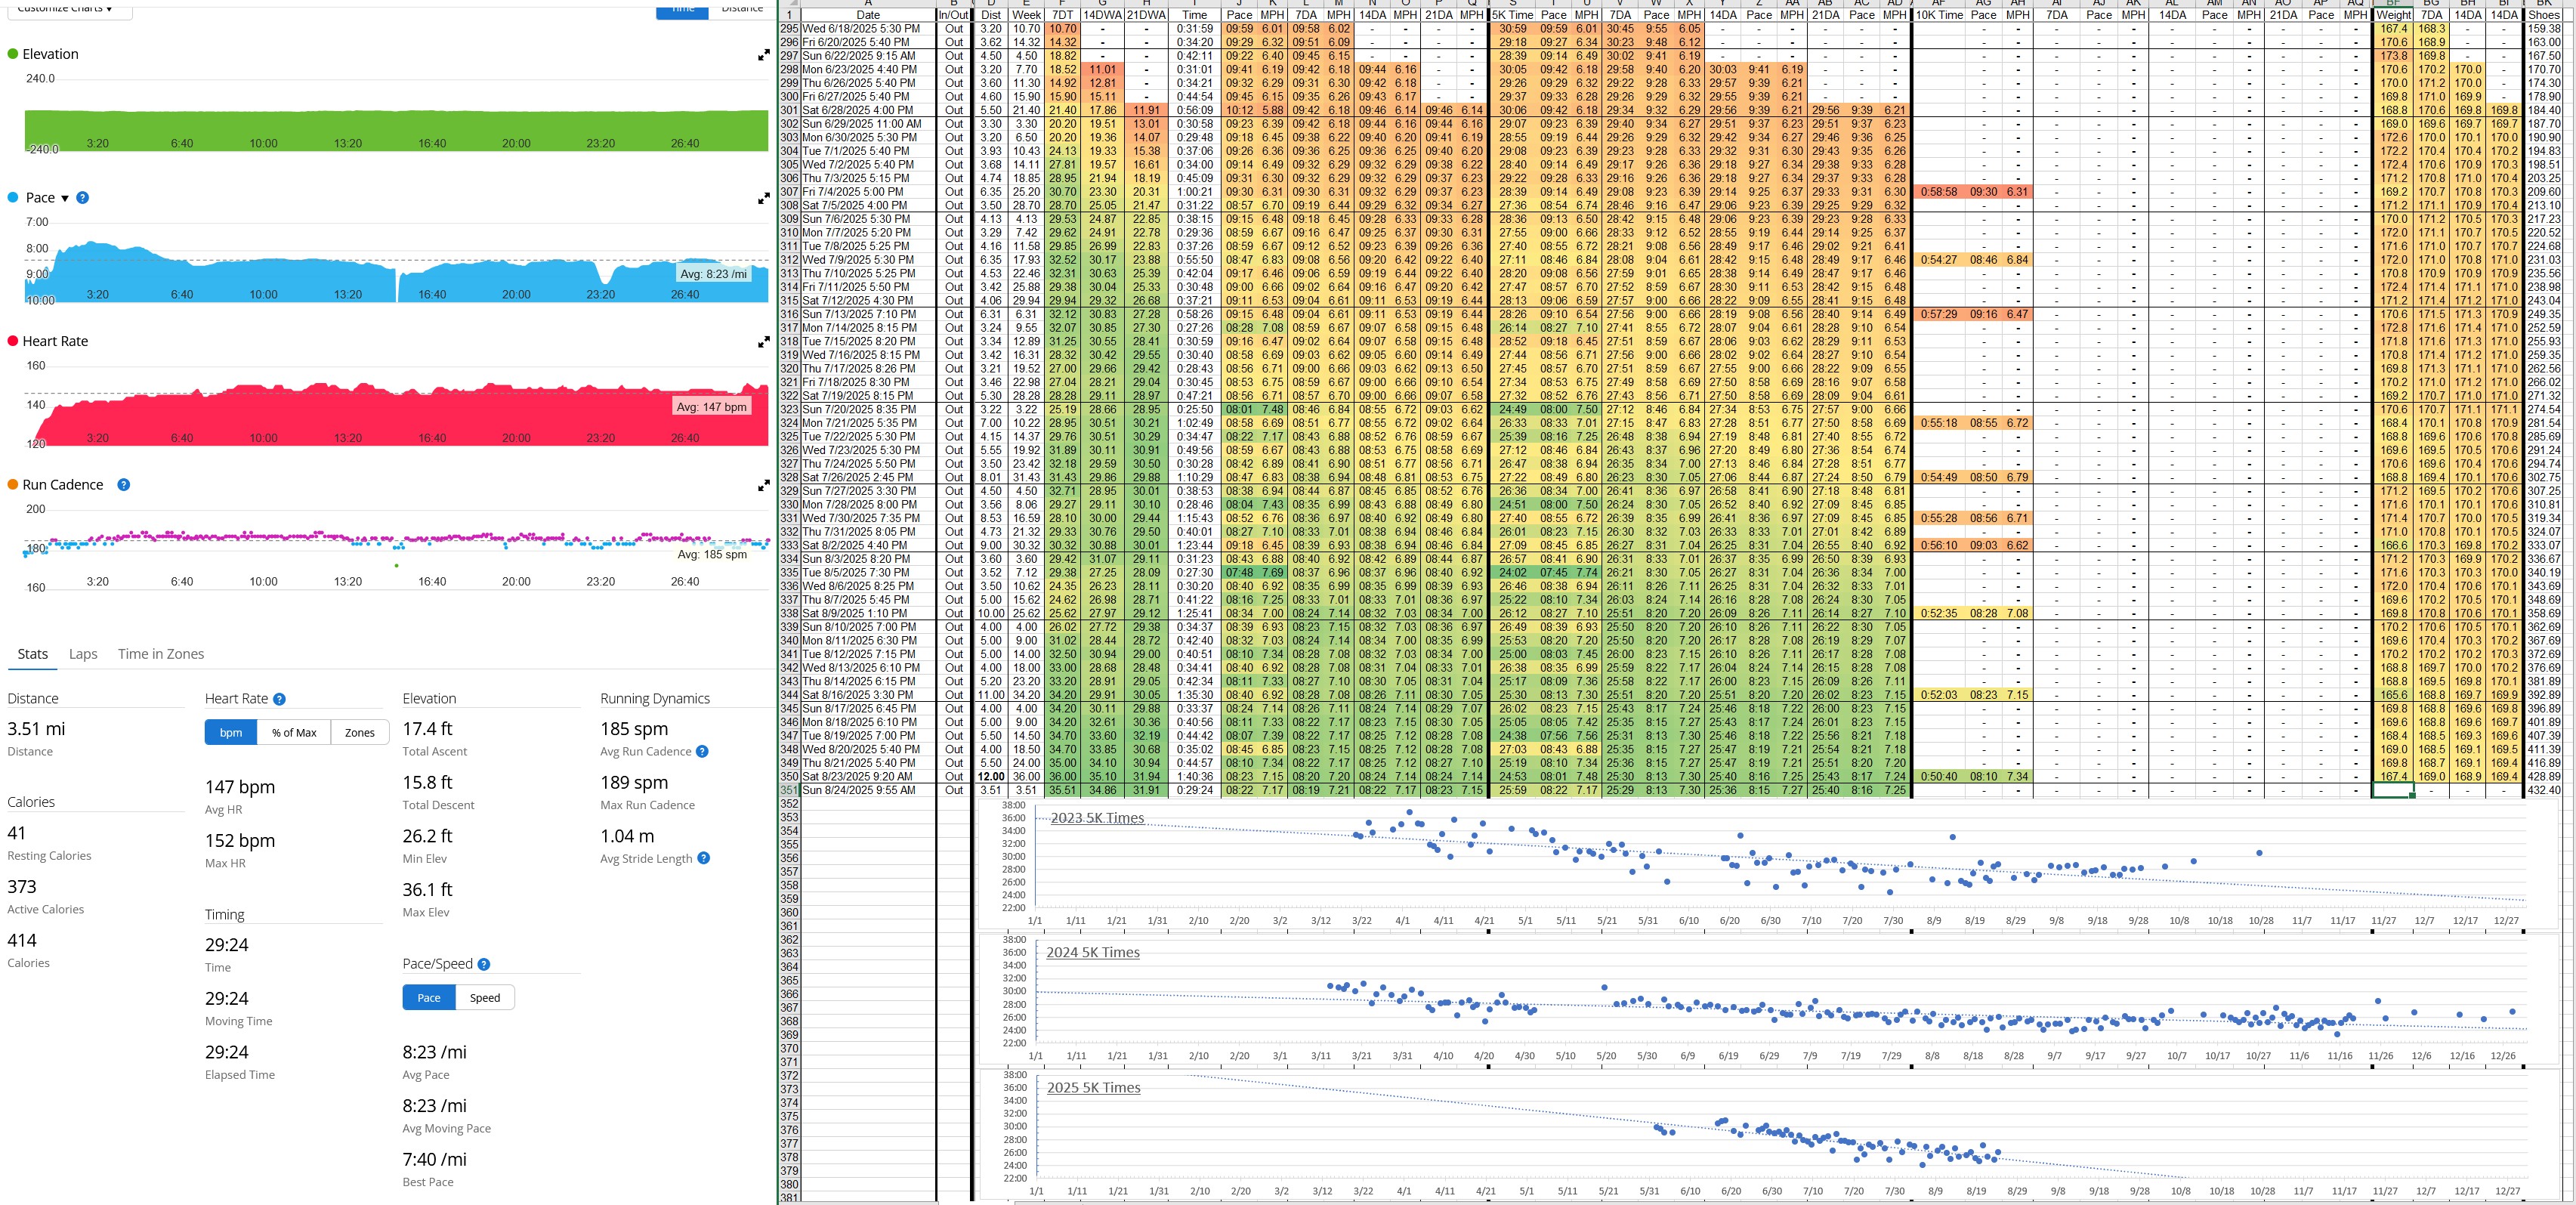
Task: Click the Pace button under Pace/Speed
Action: [x=429, y=998]
